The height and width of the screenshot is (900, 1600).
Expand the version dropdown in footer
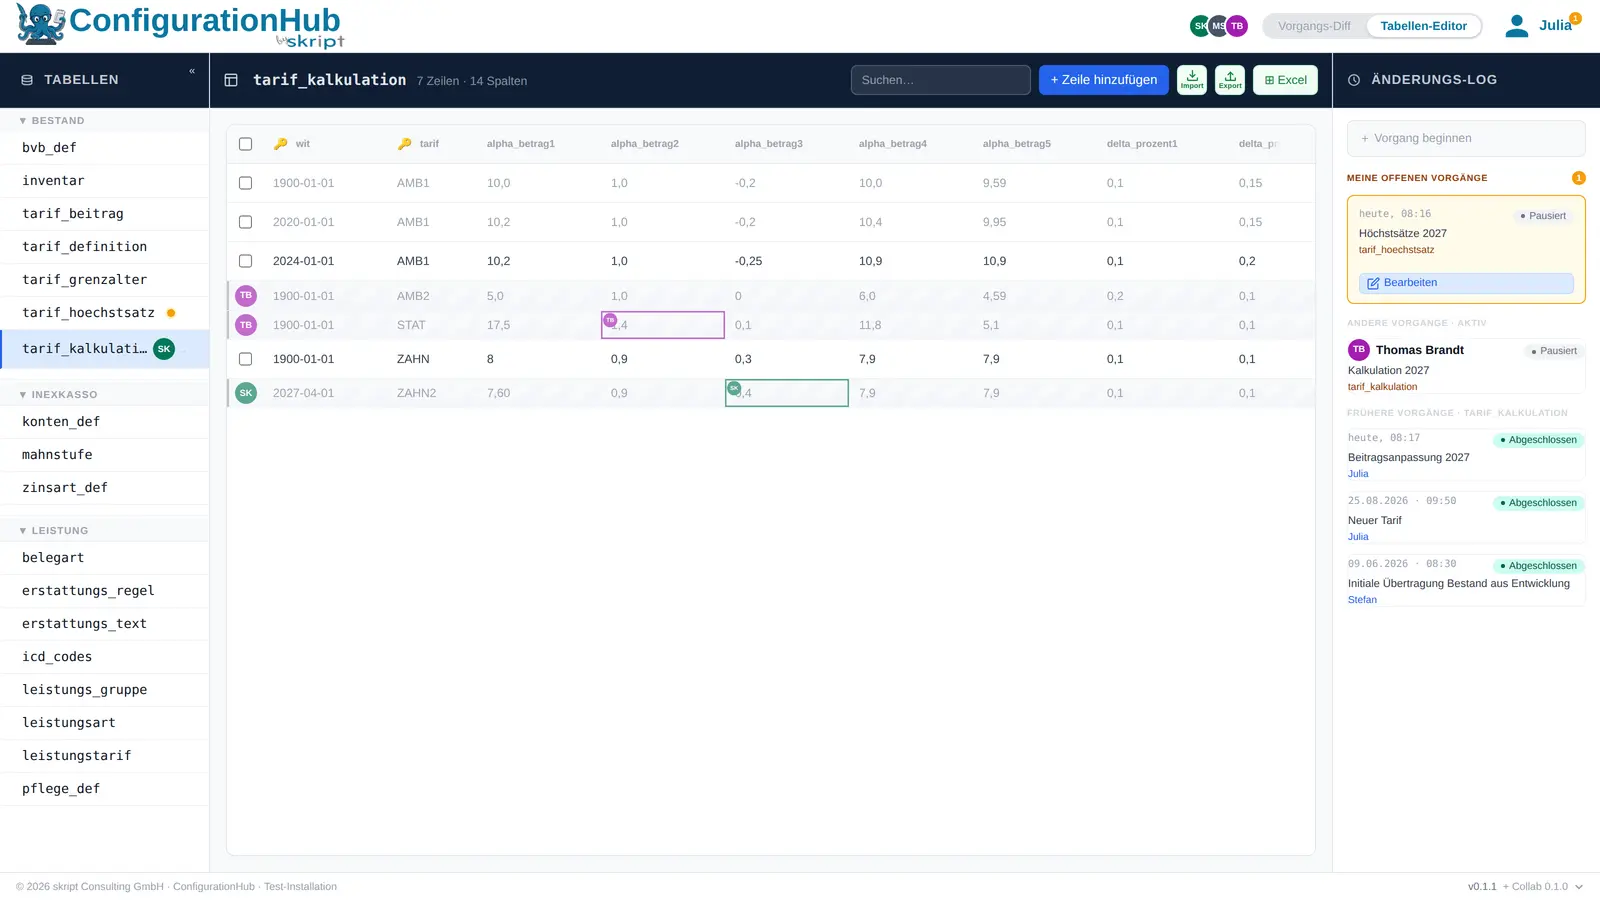(1579, 887)
